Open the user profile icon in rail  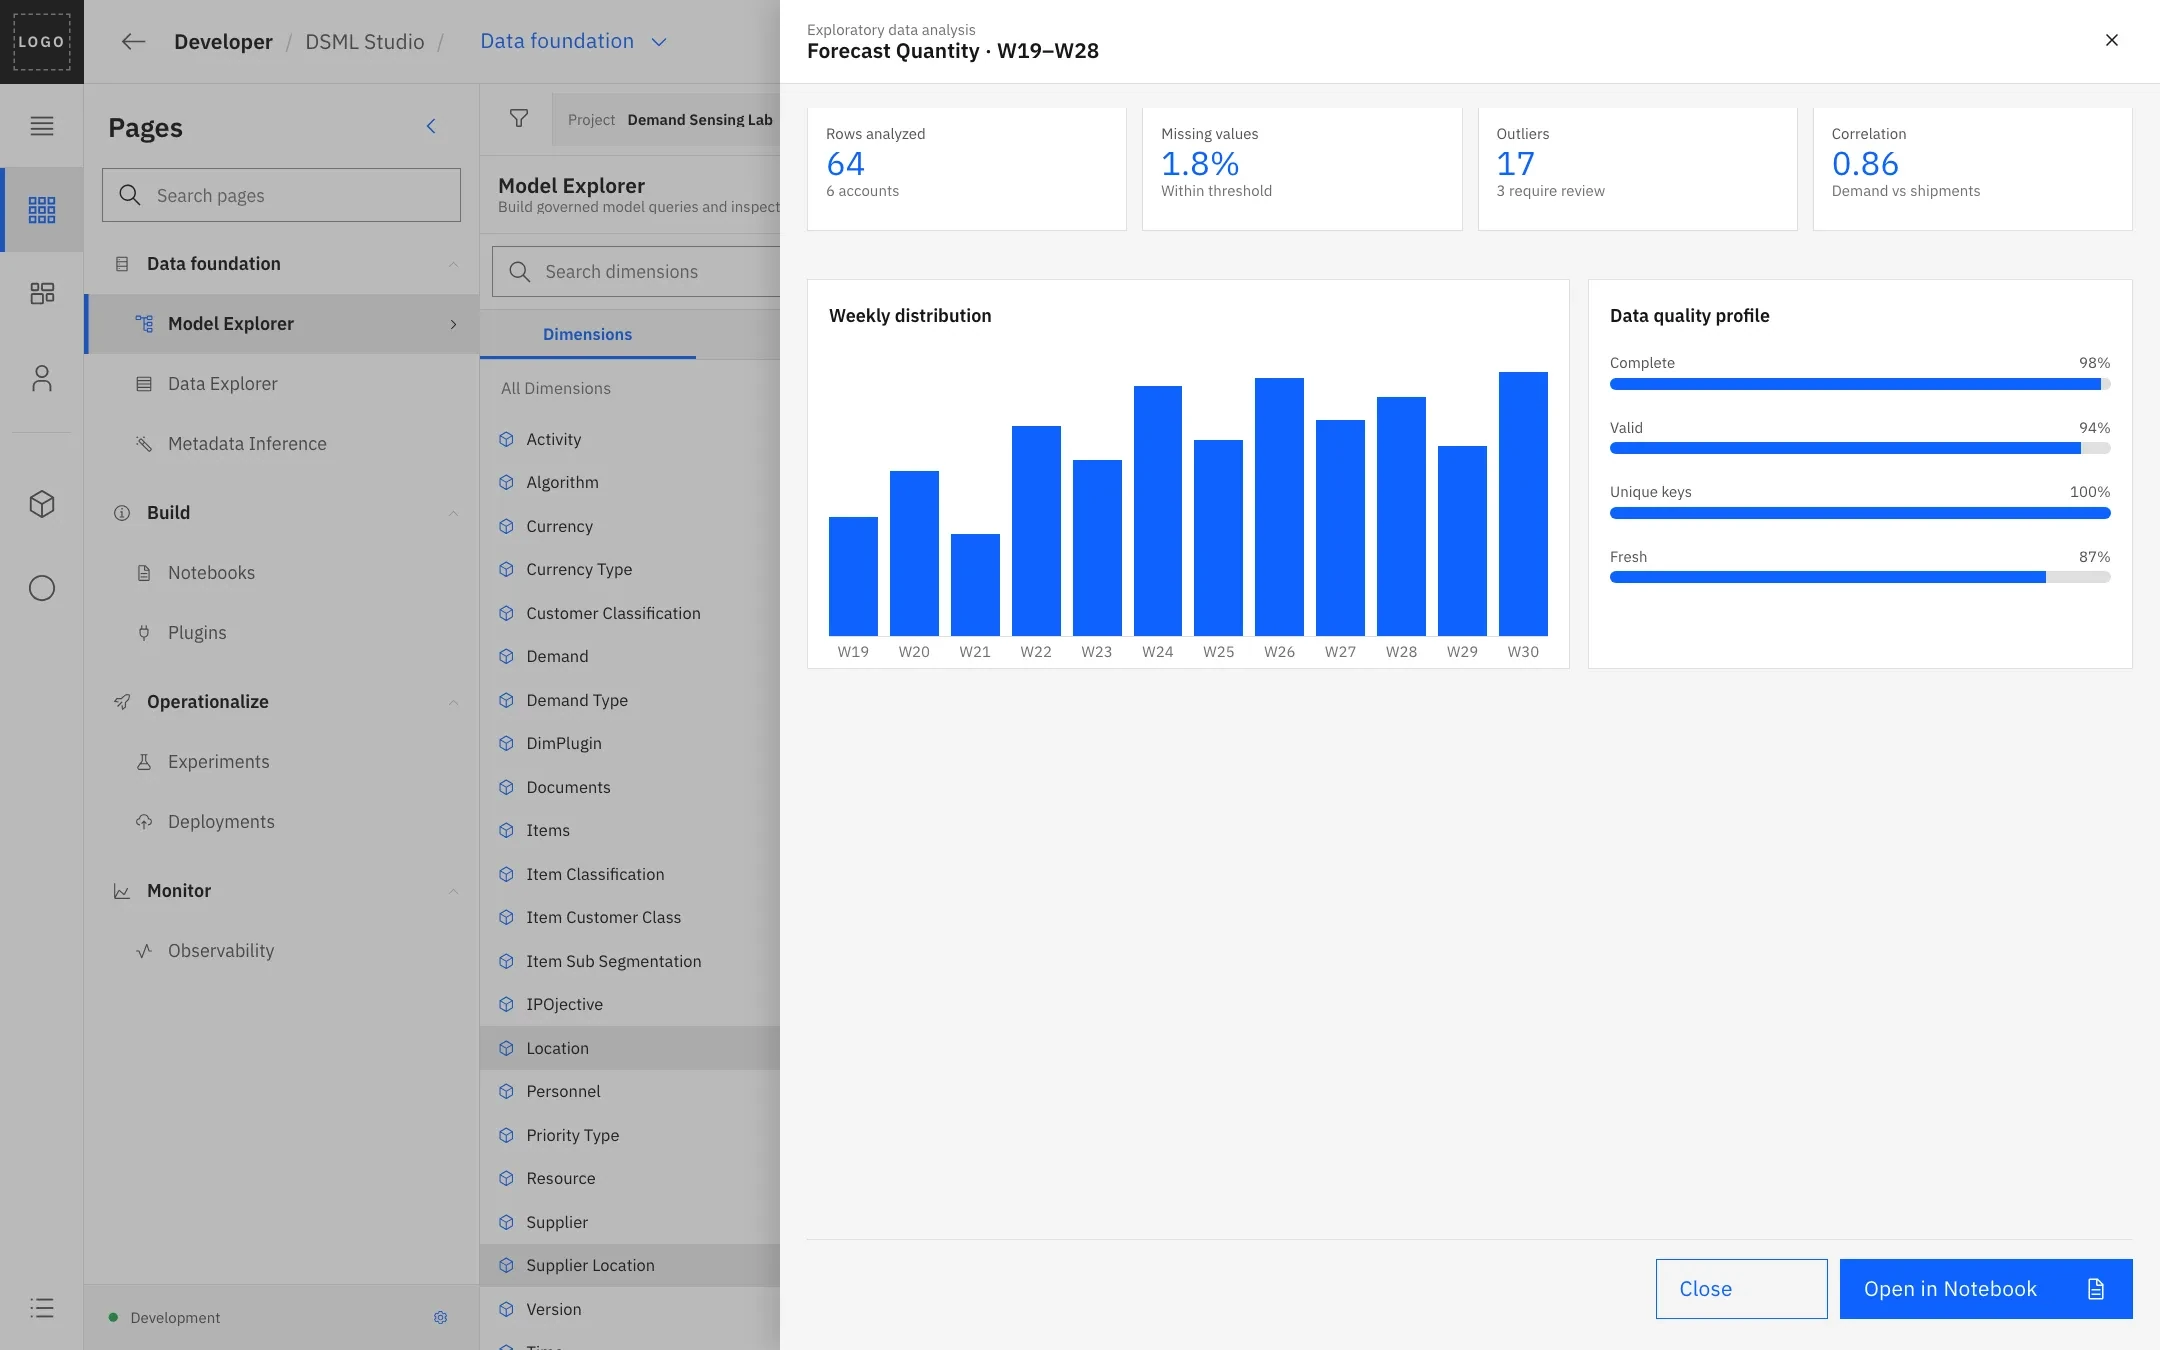click(42, 378)
